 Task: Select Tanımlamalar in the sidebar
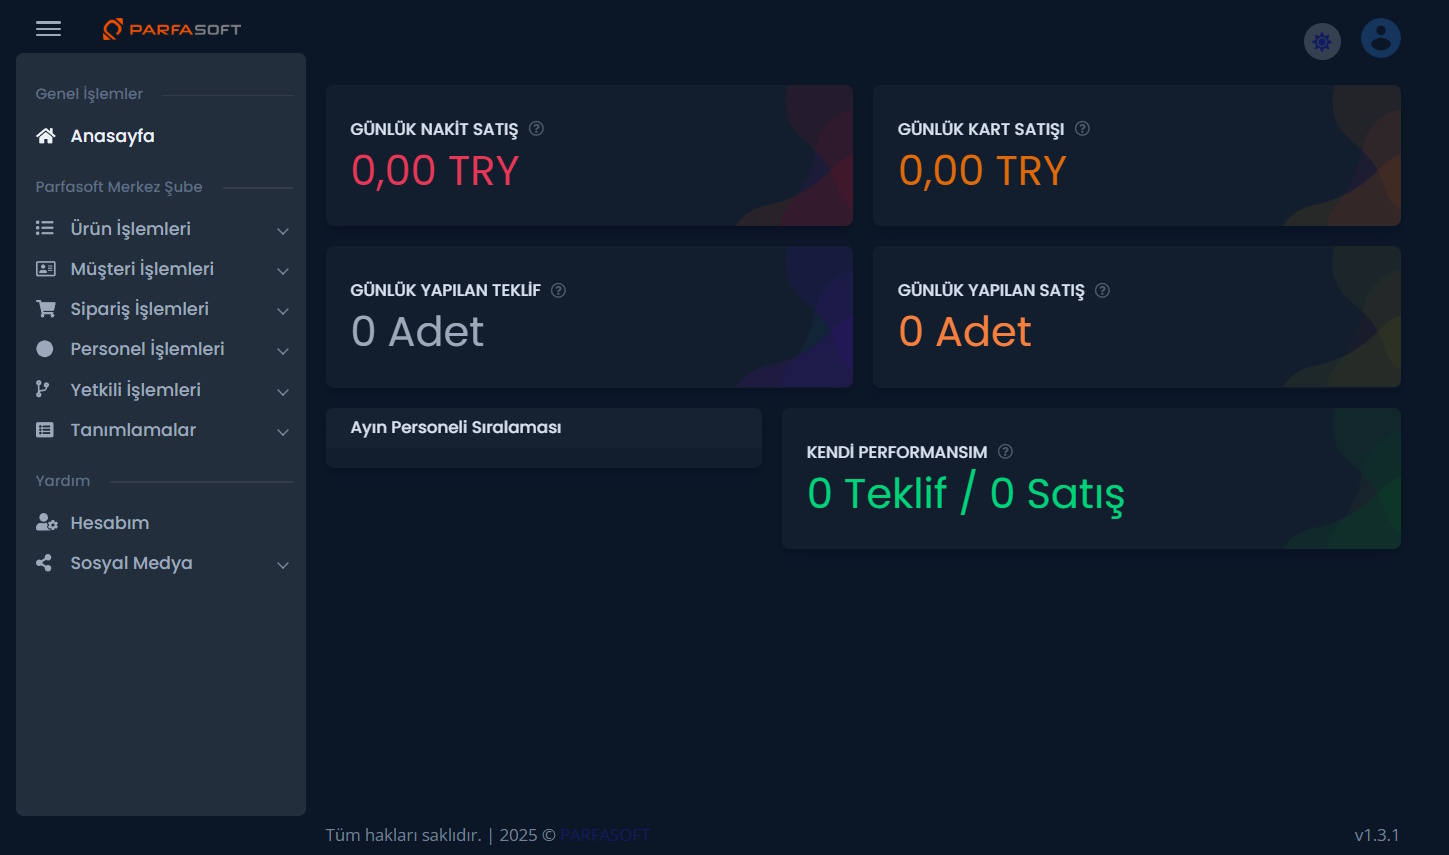pyautogui.click(x=133, y=430)
